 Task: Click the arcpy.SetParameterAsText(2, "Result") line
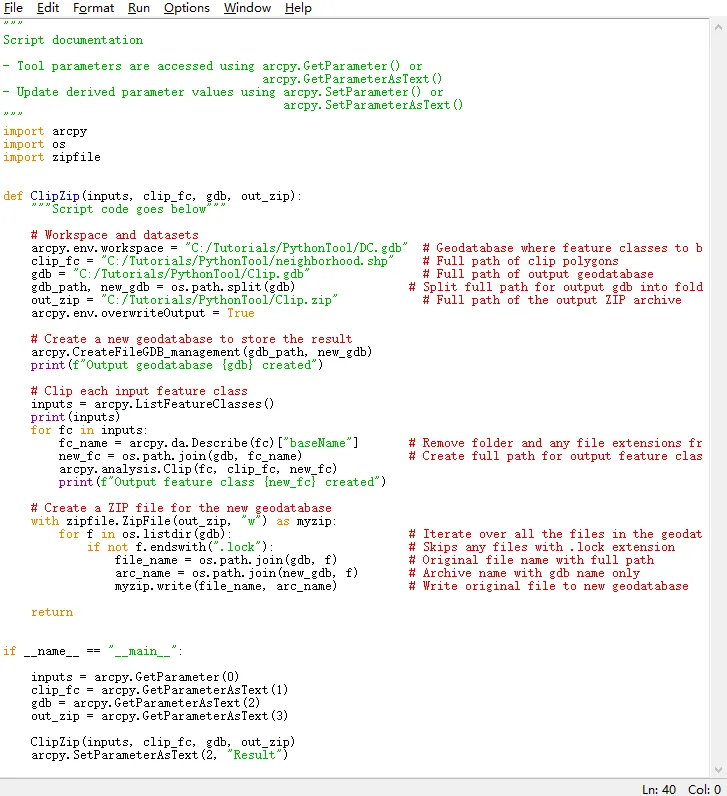[x=159, y=755]
